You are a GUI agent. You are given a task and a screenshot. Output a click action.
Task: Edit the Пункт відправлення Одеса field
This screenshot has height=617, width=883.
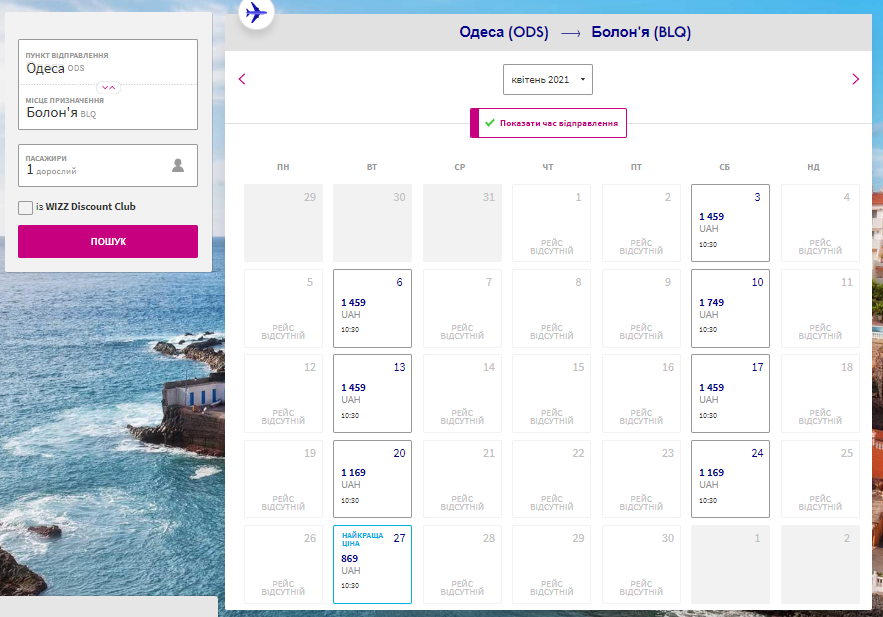[x=108, y=63]
